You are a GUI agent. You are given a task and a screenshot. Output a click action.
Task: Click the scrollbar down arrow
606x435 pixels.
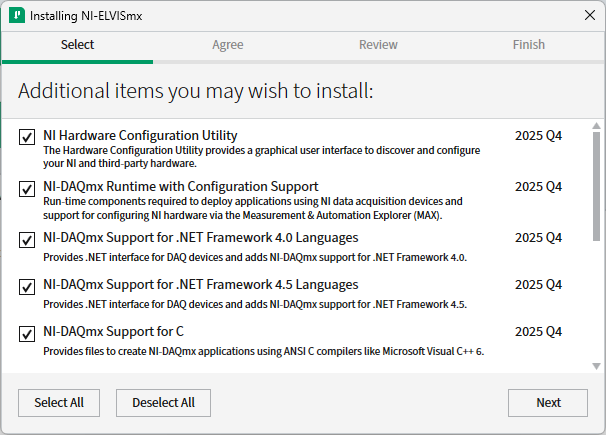tap(596, 366)
